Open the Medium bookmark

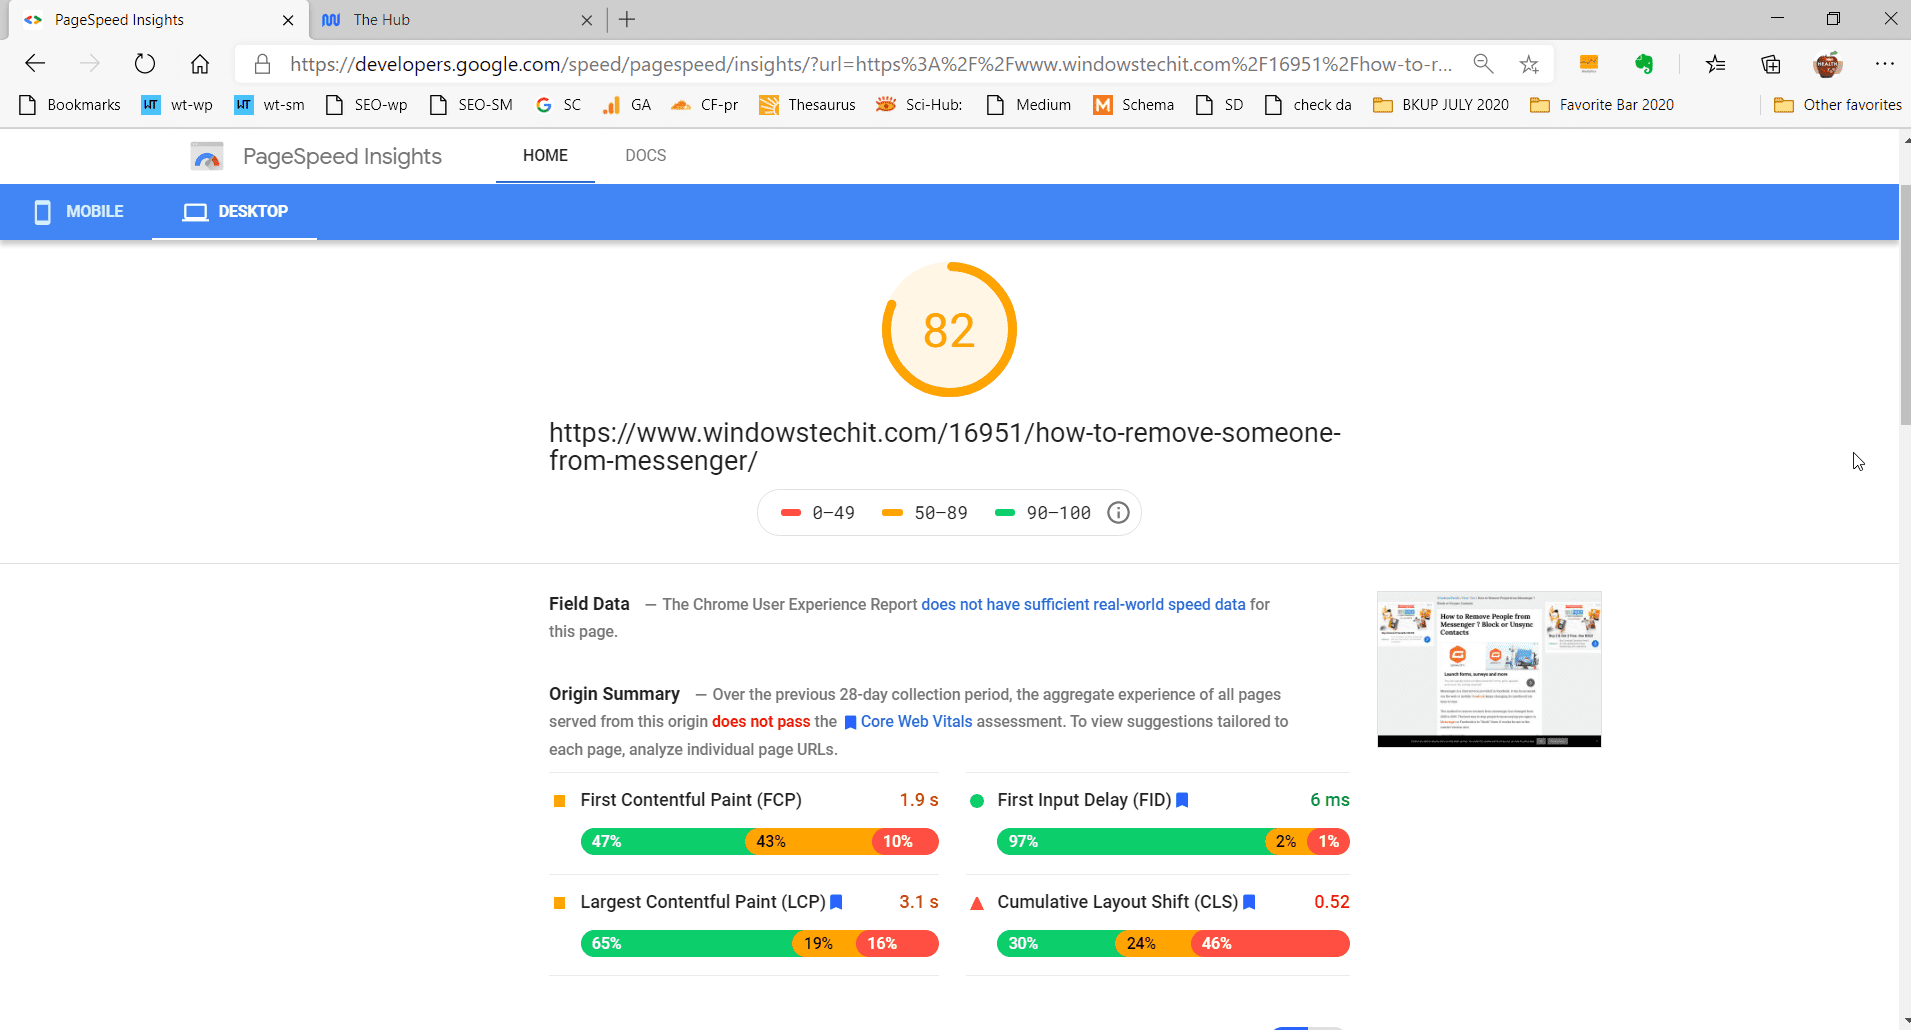tap(1029, 105)
